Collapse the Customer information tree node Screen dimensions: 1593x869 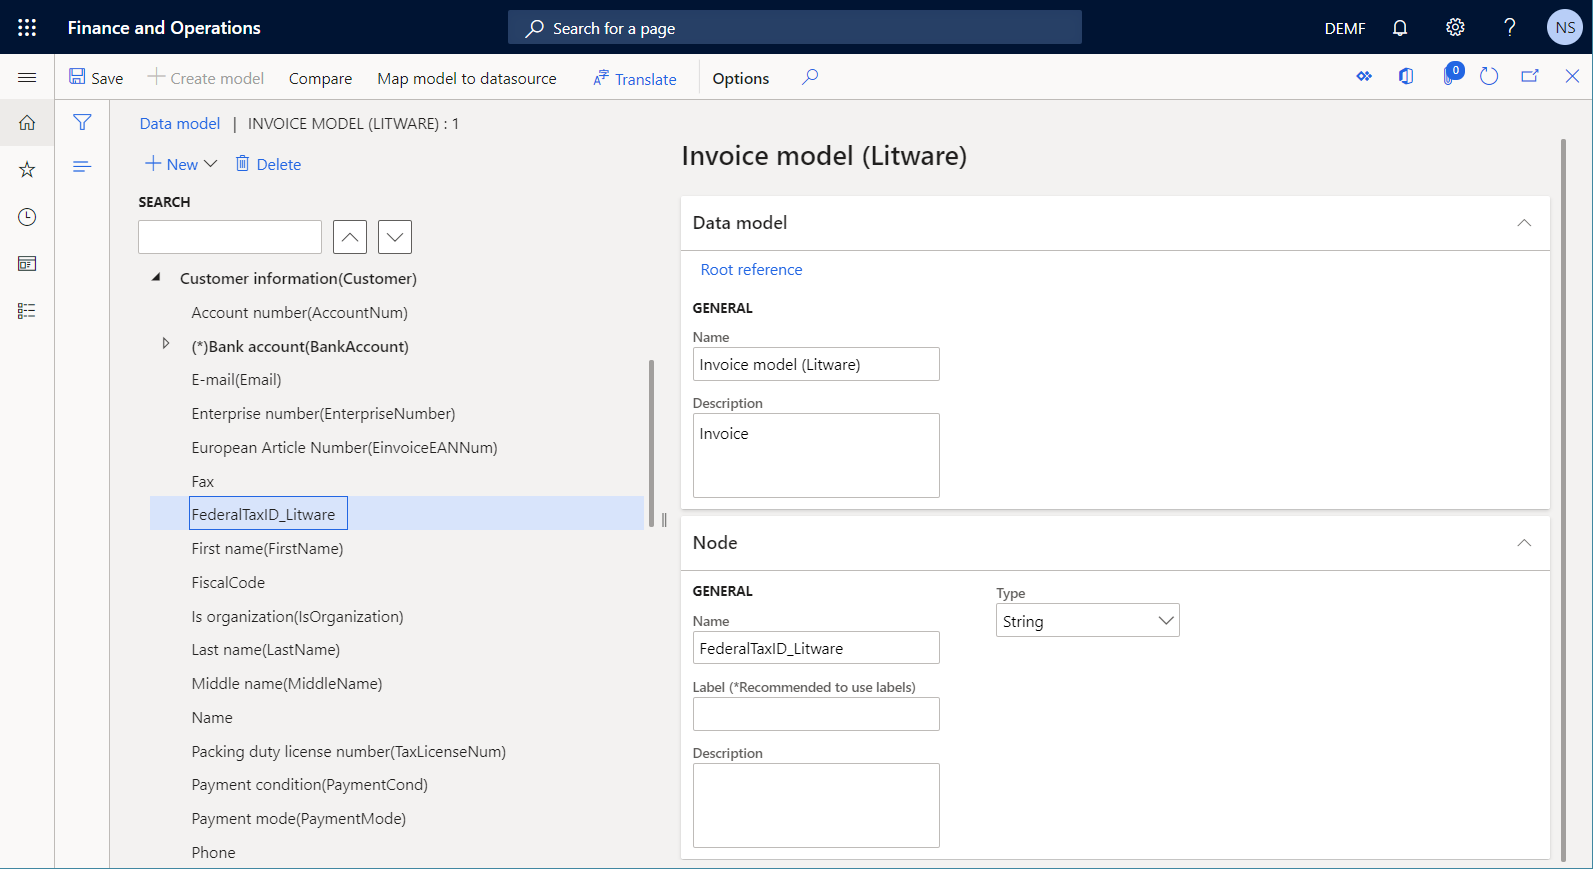pos(156,277)
